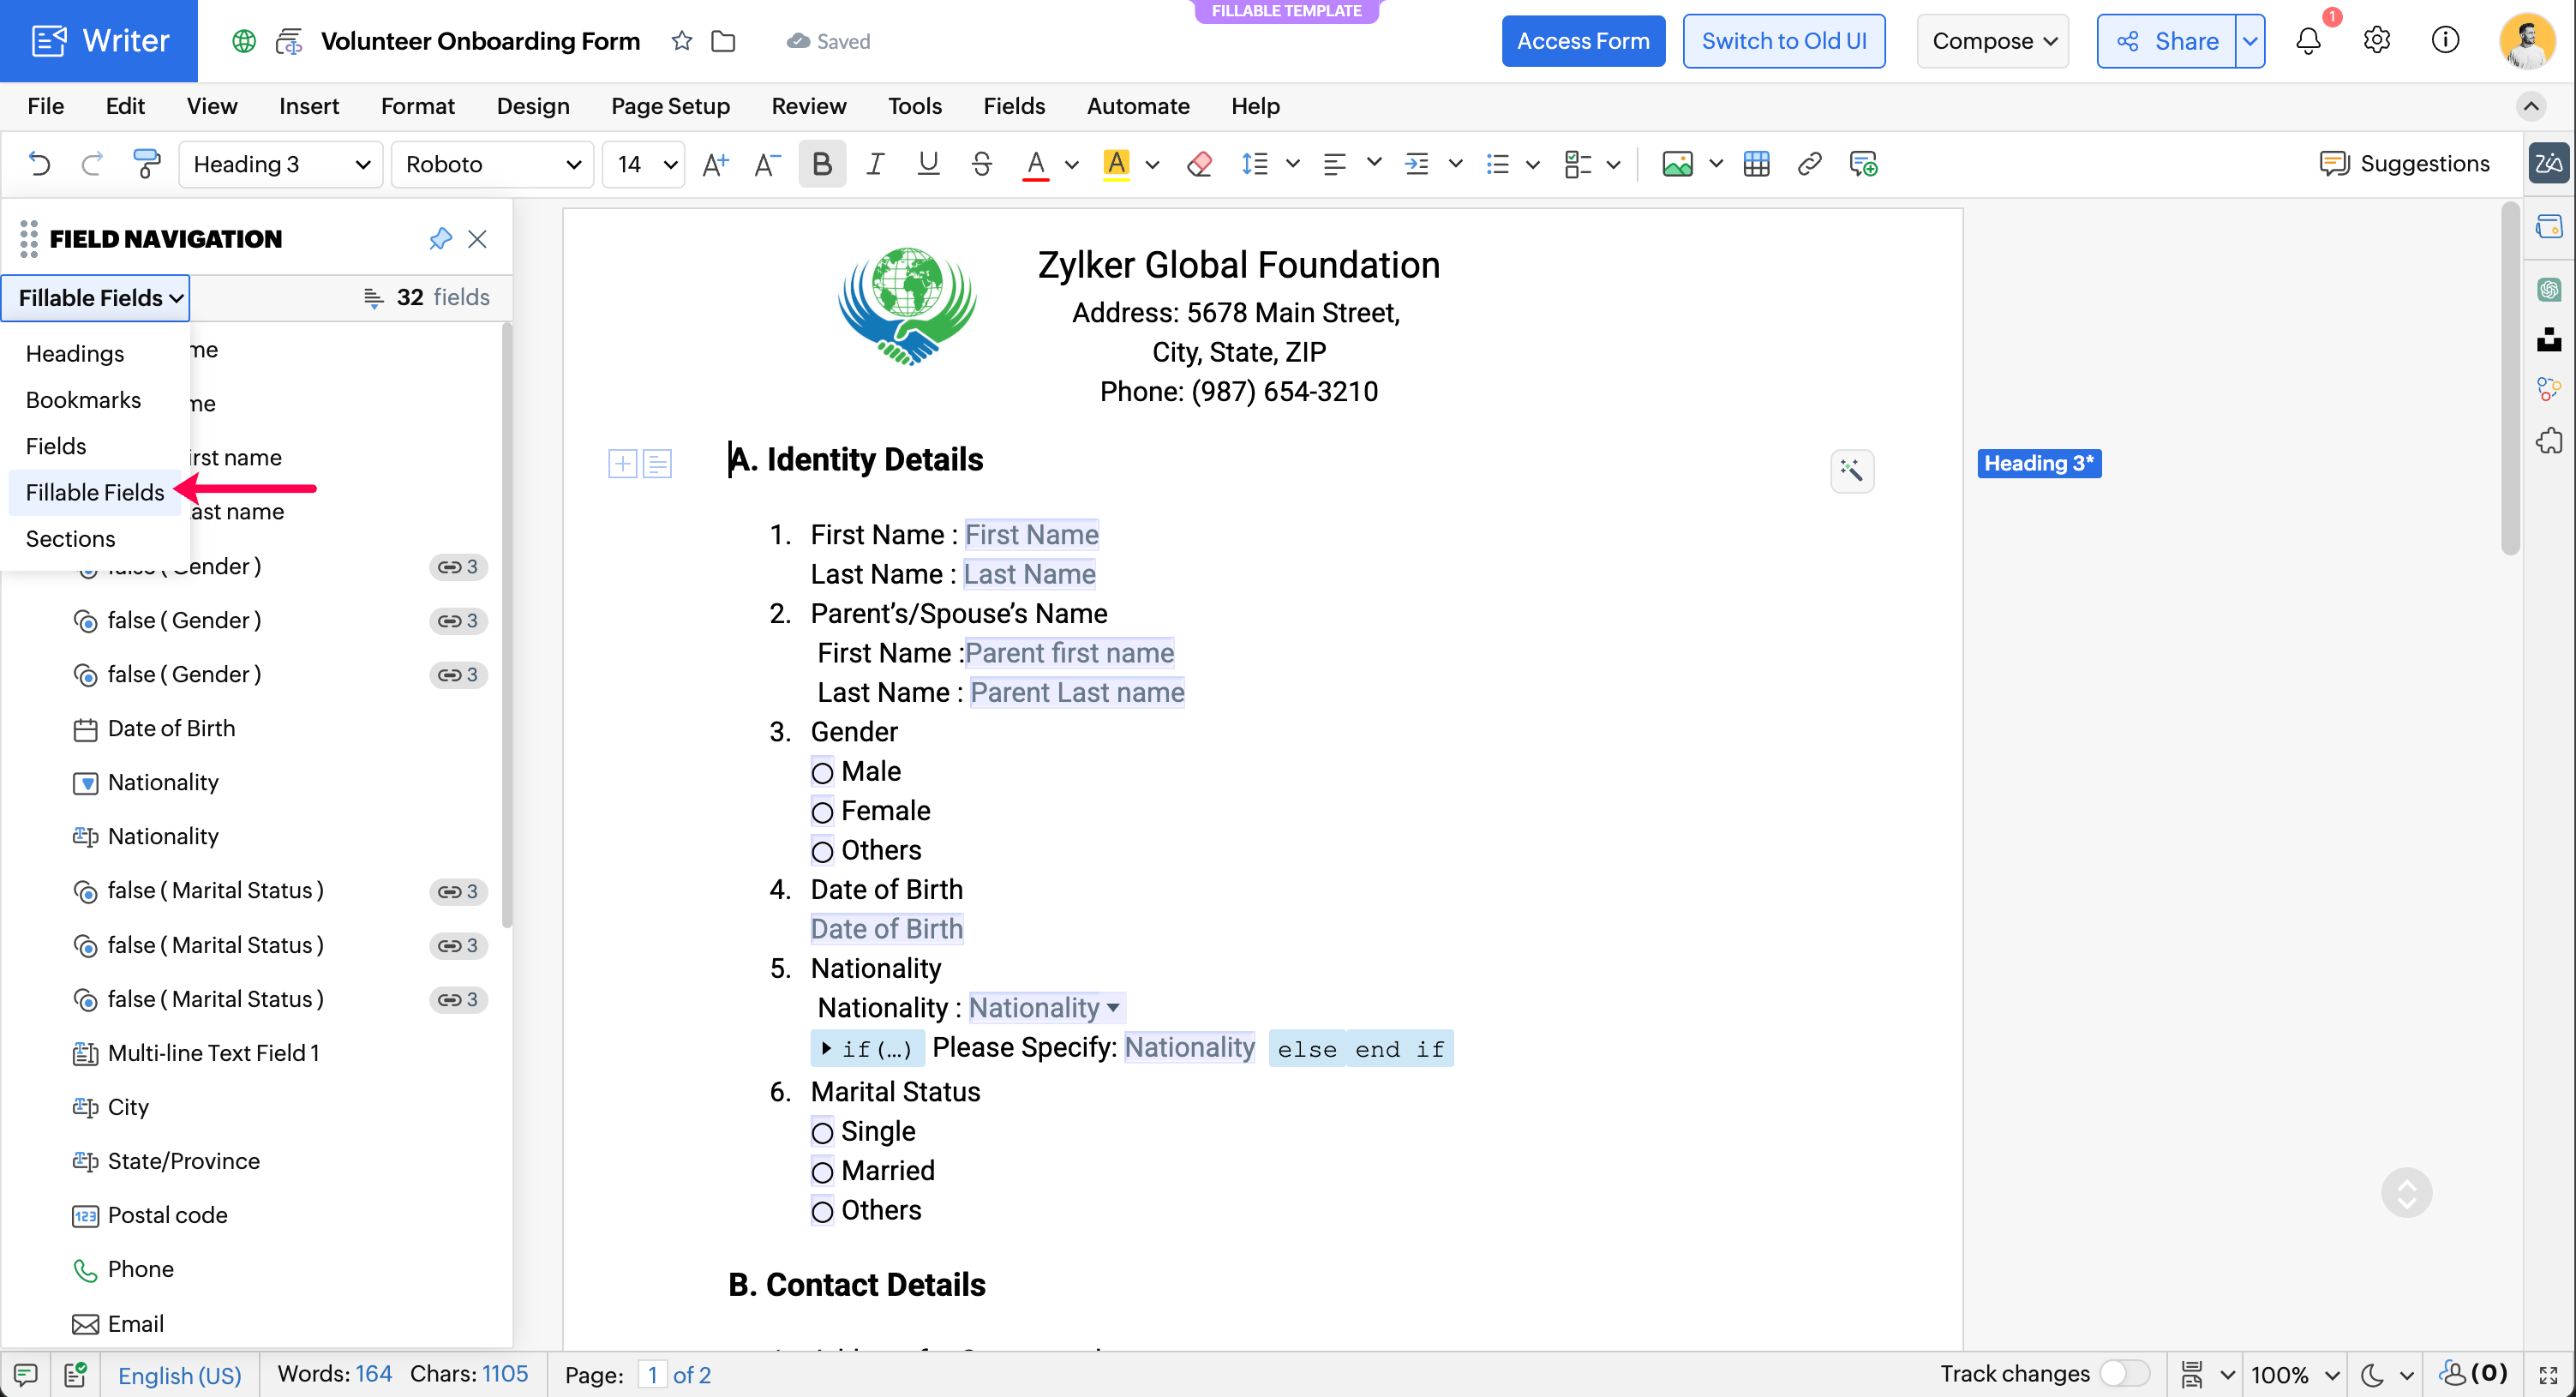This screenshot has height=1397, width=2576.
Task: Expand the Compose dropdown
Action: 1992,41
